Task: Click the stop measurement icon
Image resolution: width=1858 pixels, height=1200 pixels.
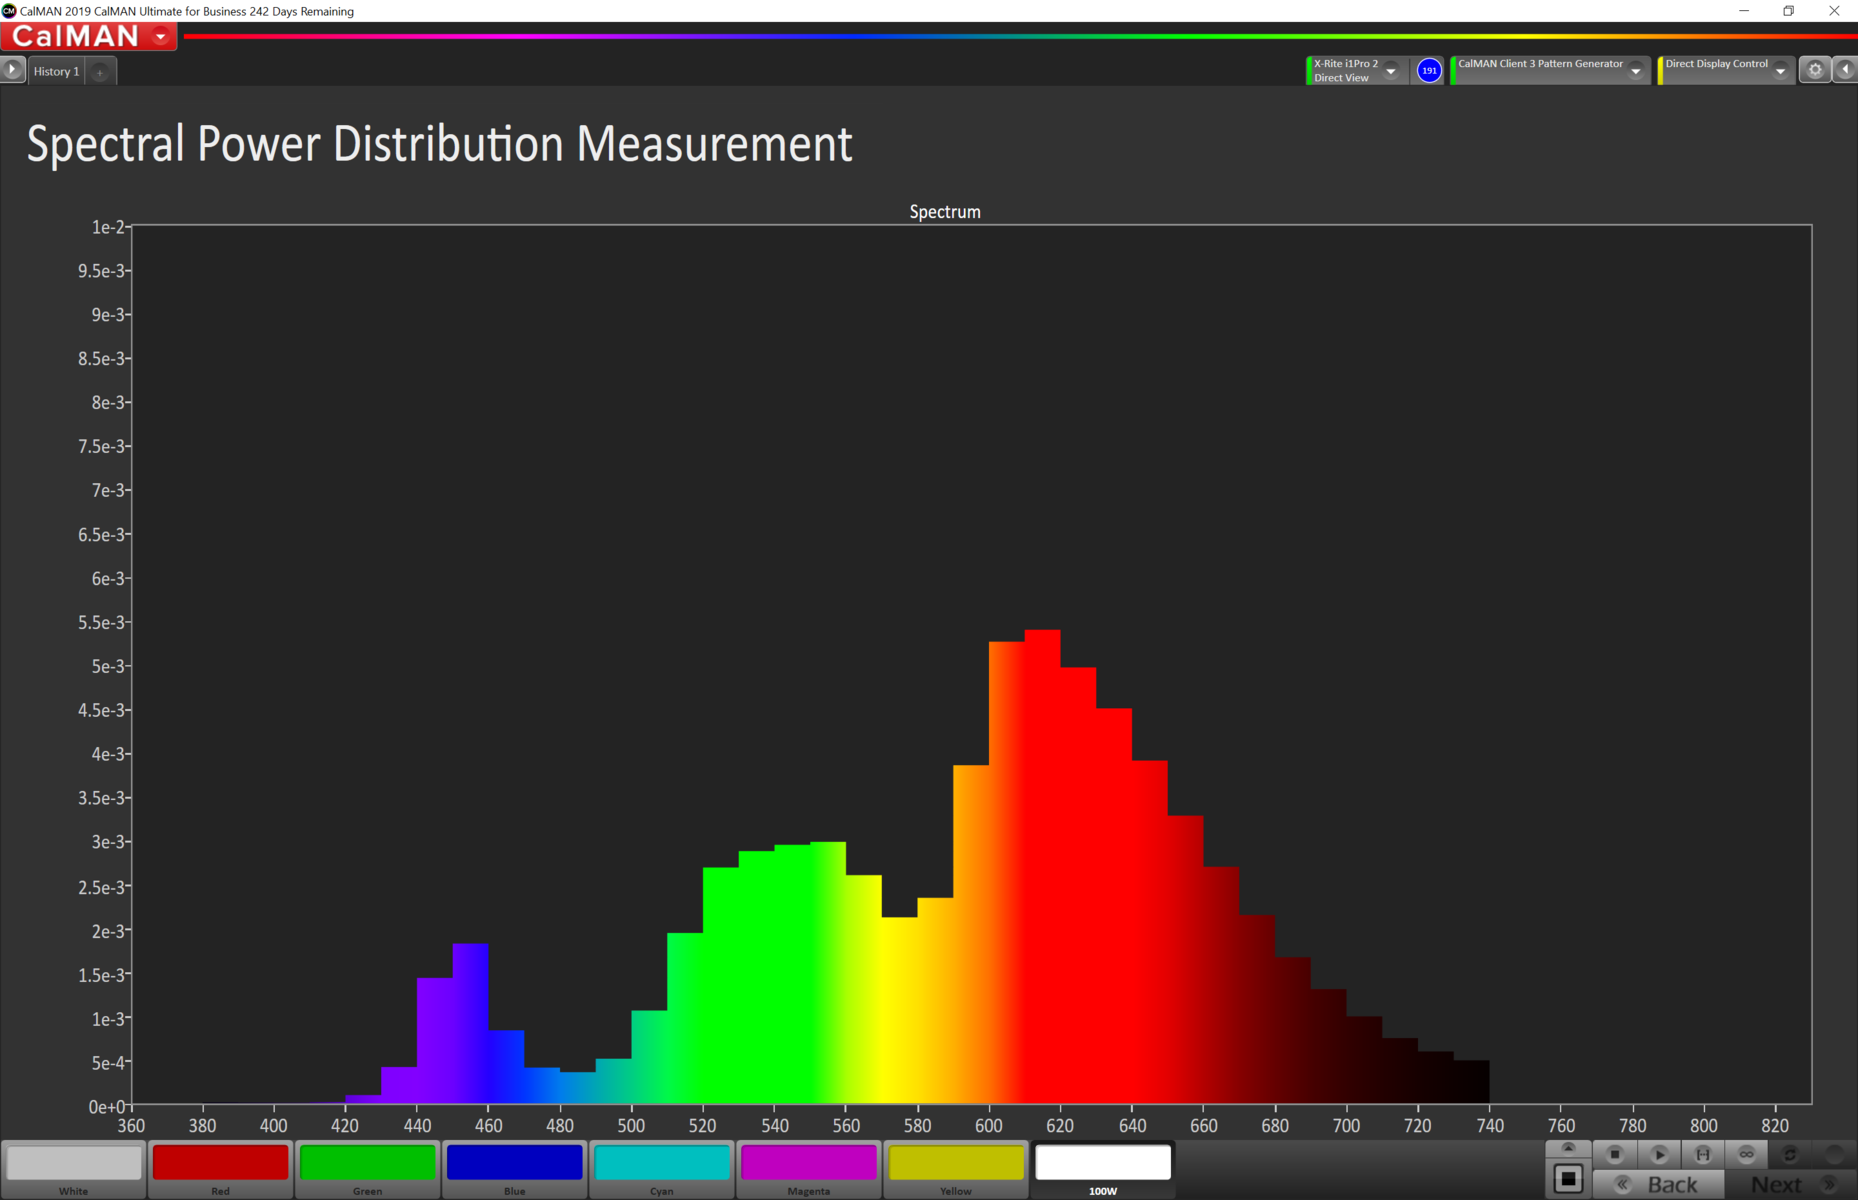Action: 1614,1154
